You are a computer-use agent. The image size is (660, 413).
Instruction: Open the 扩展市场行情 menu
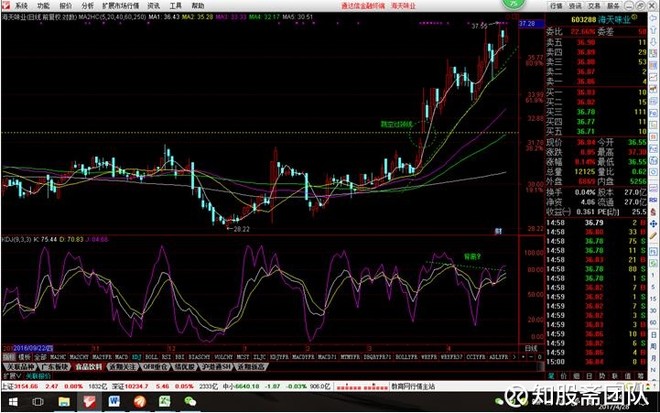(x=120, y=6)
